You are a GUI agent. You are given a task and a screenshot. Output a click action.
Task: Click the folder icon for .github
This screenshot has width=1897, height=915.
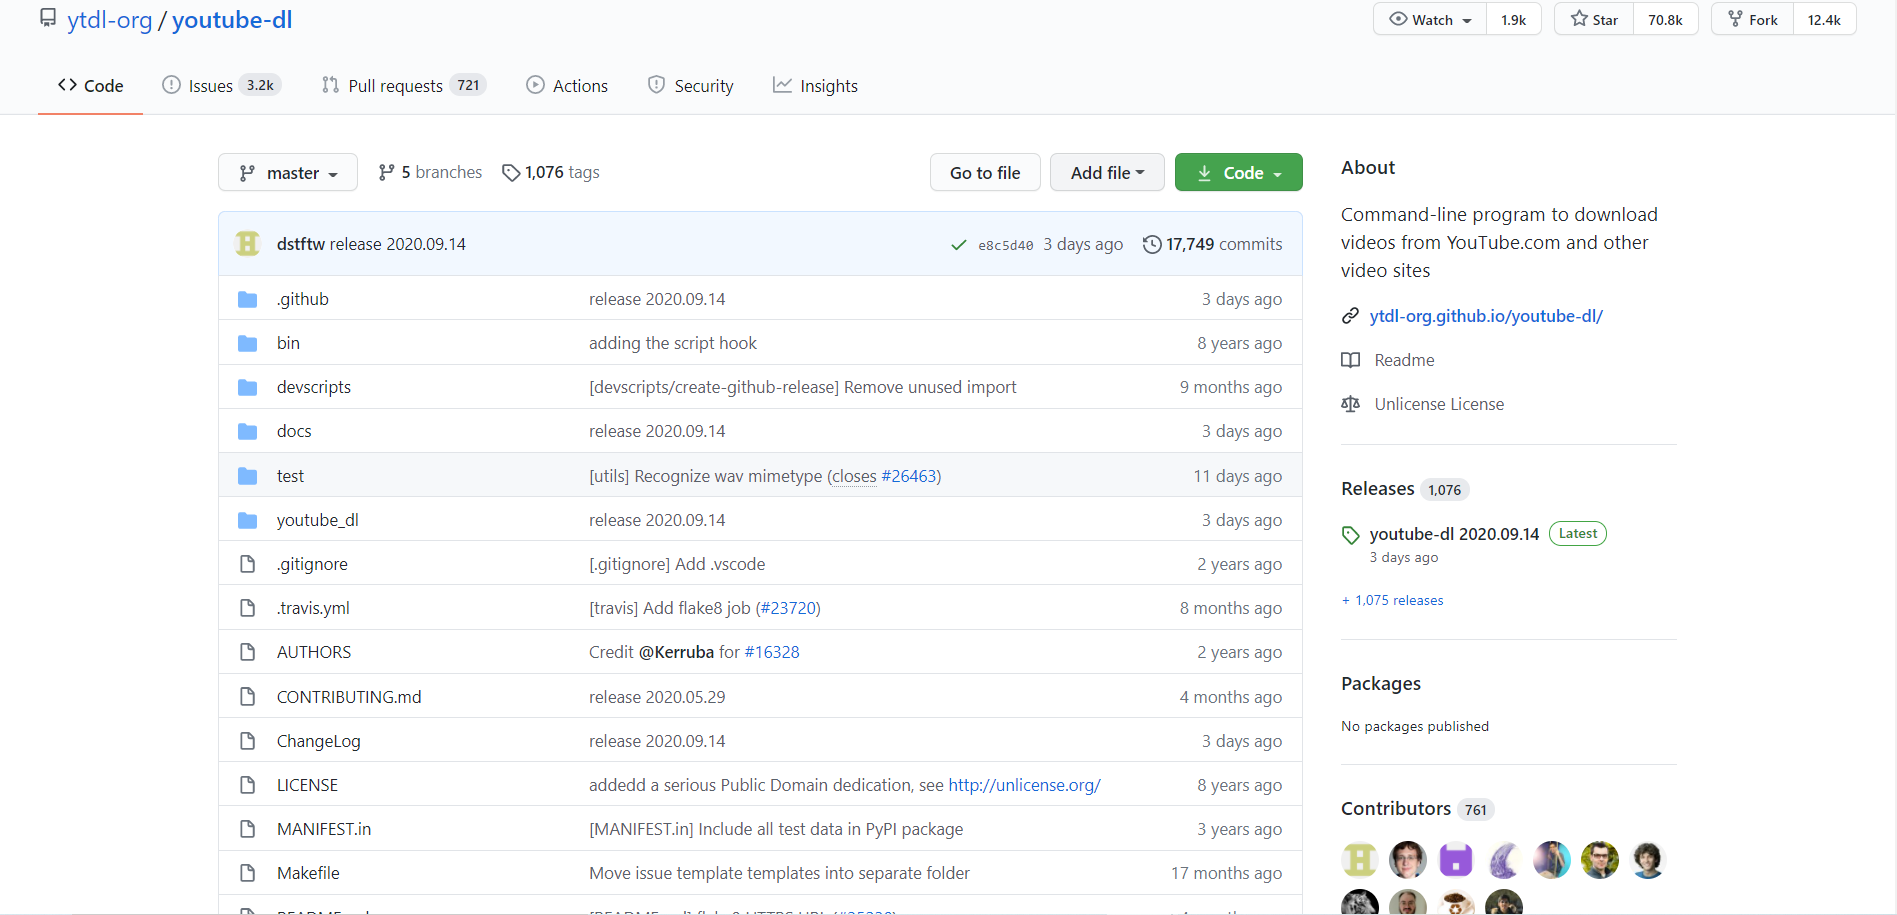coord(247,299)
